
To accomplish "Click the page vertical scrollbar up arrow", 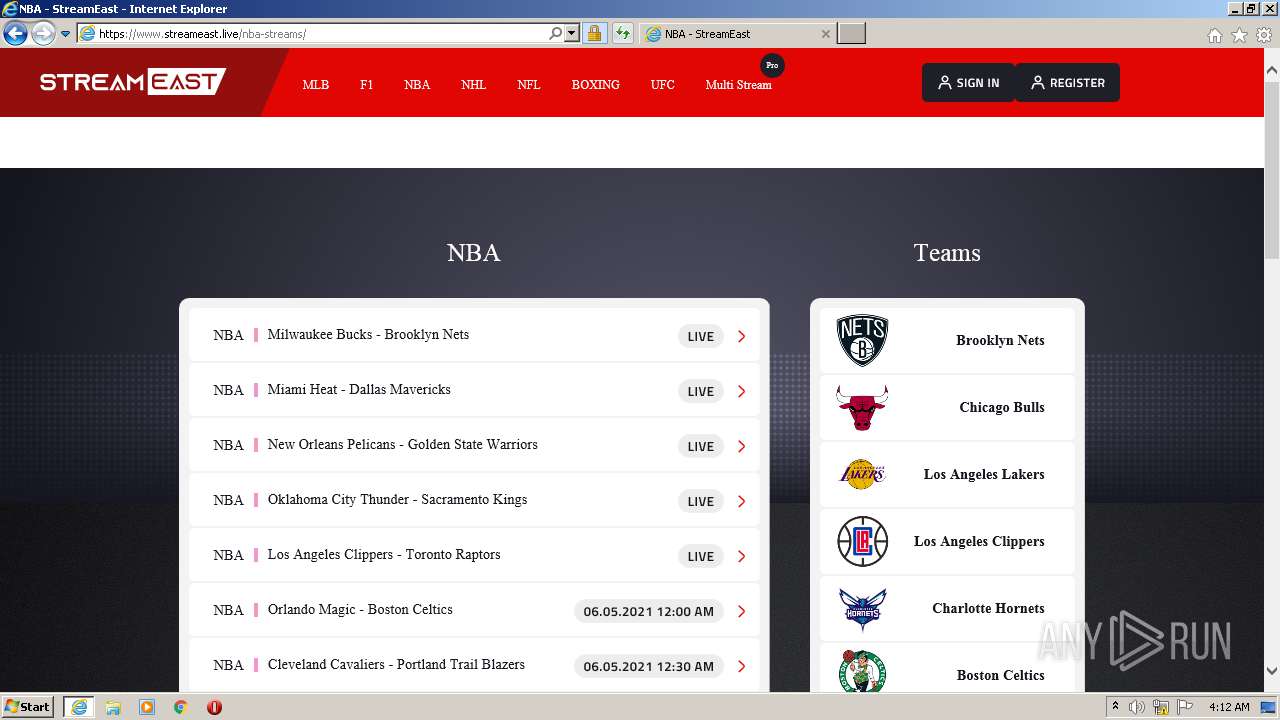I will pos(1272,71).
